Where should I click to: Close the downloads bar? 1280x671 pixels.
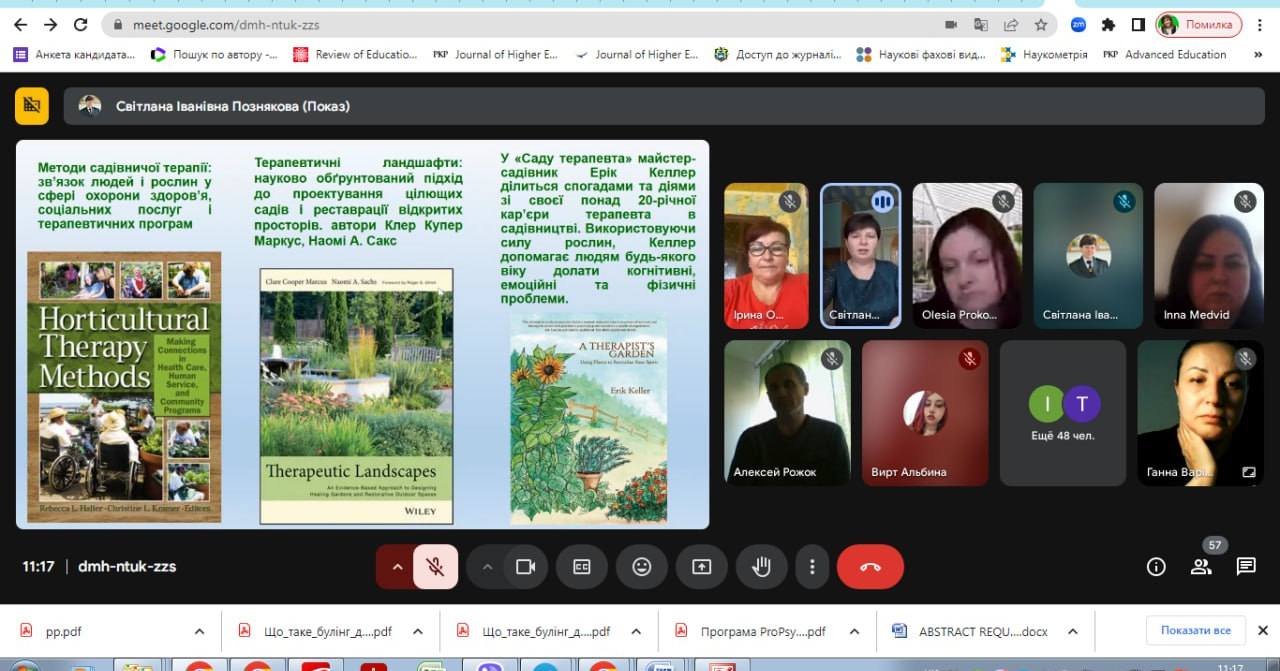1263,631
